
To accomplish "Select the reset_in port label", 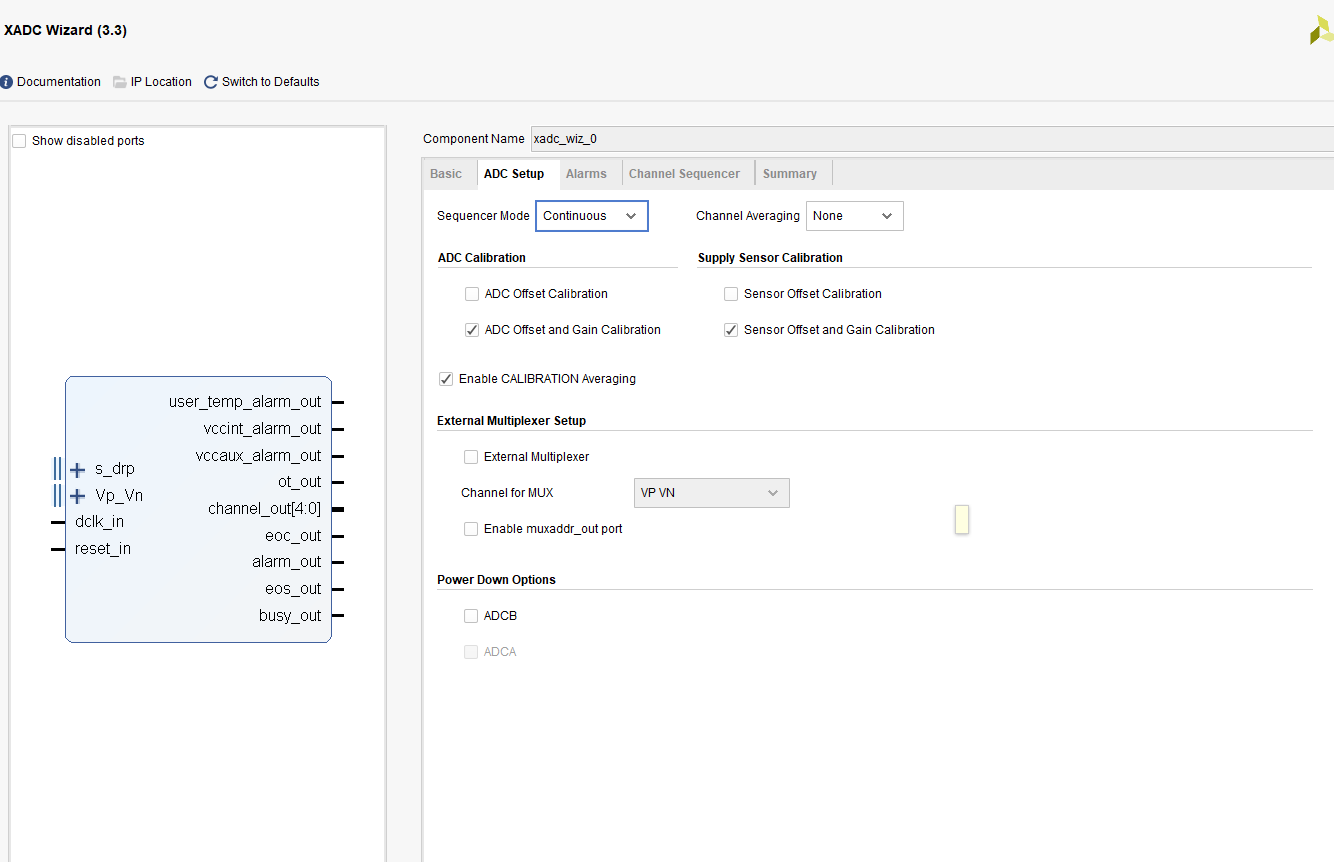I will (103, 549).
